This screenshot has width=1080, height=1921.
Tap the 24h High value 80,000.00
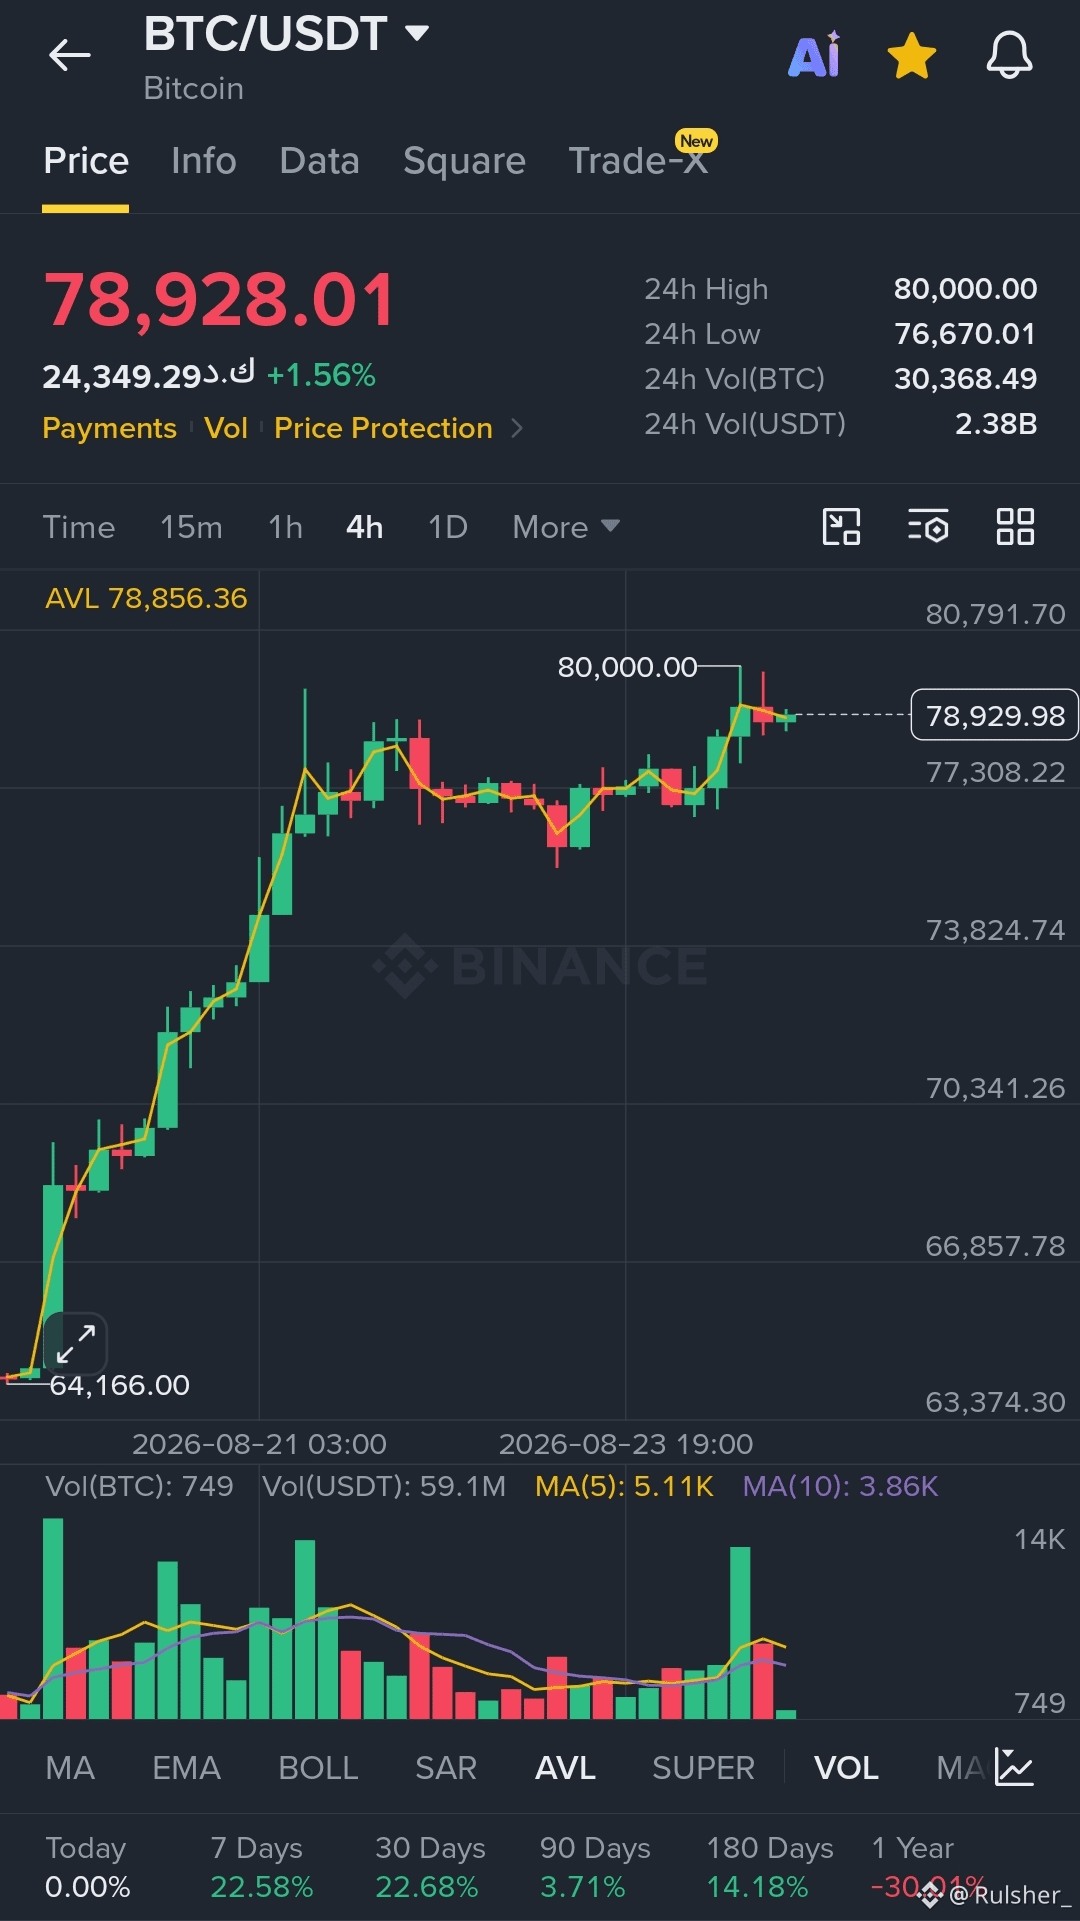[965, 289]
